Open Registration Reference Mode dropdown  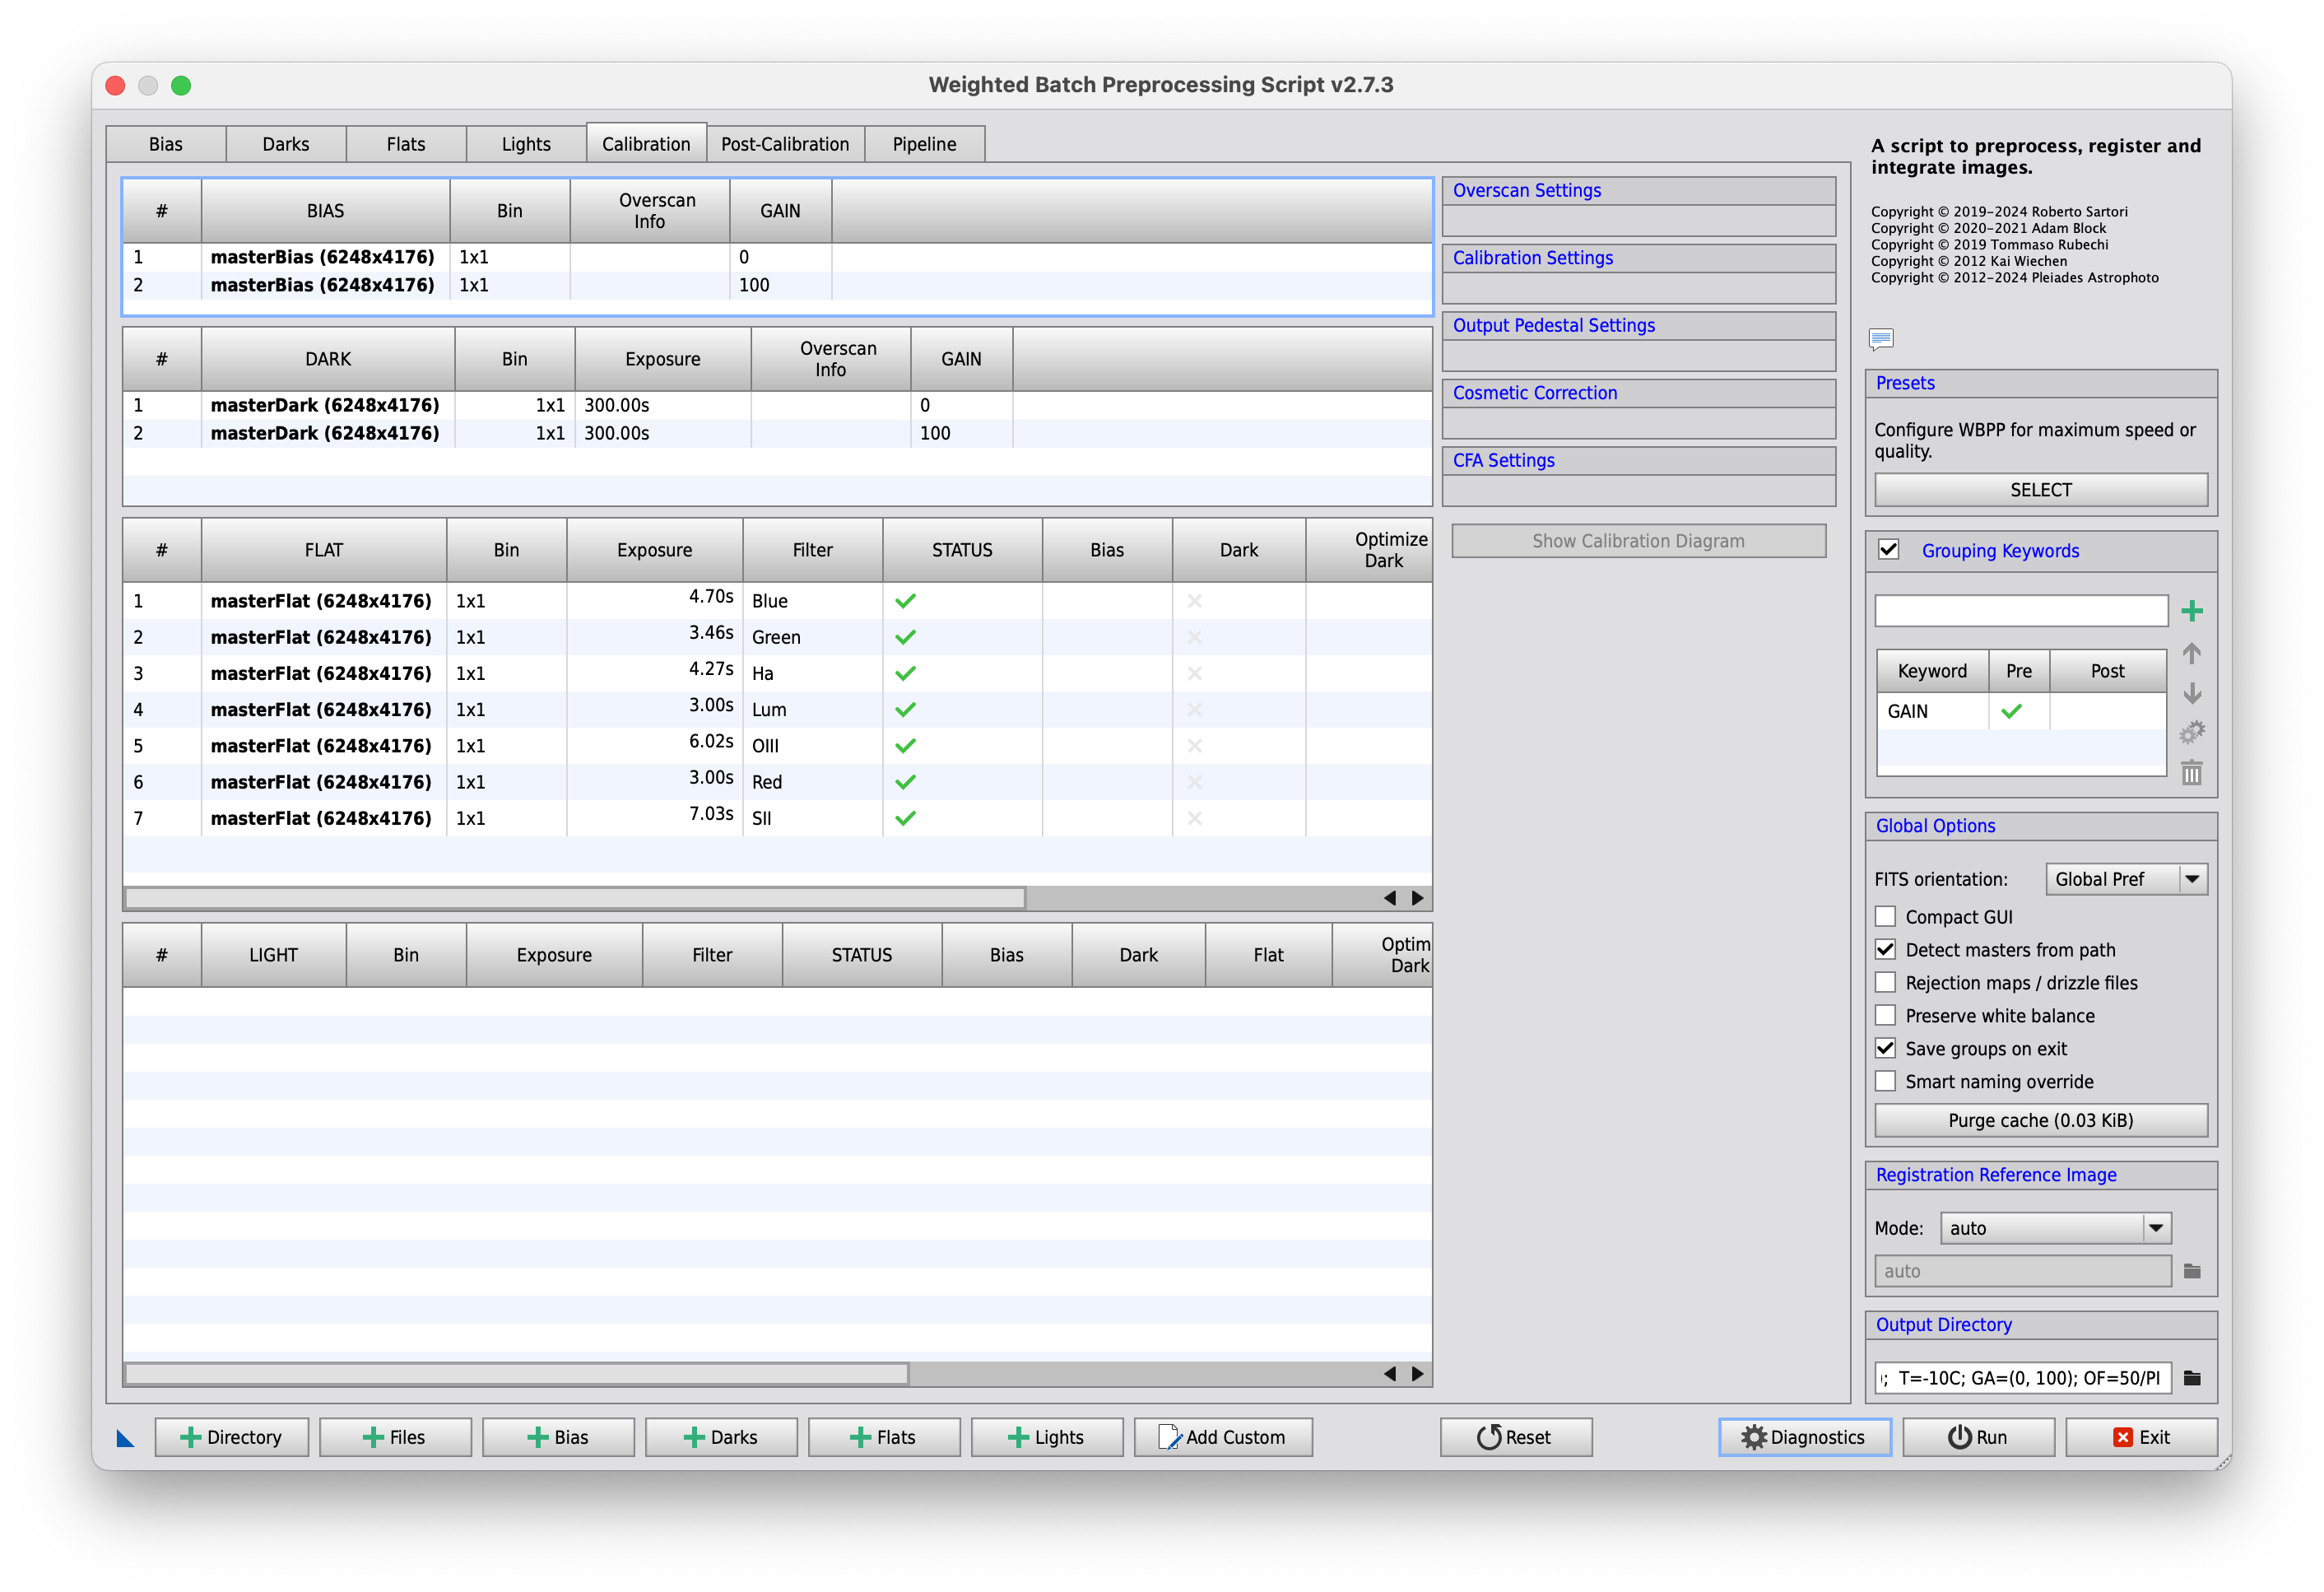2055,1228
